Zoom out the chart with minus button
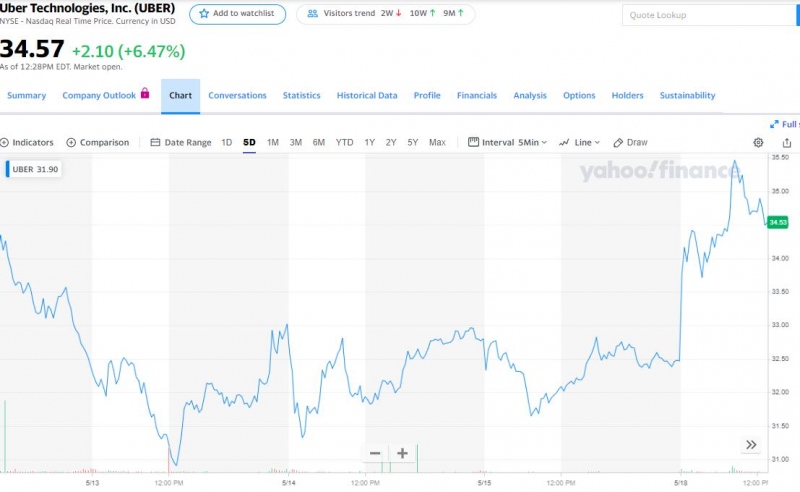800x492 pixels. 375,453
